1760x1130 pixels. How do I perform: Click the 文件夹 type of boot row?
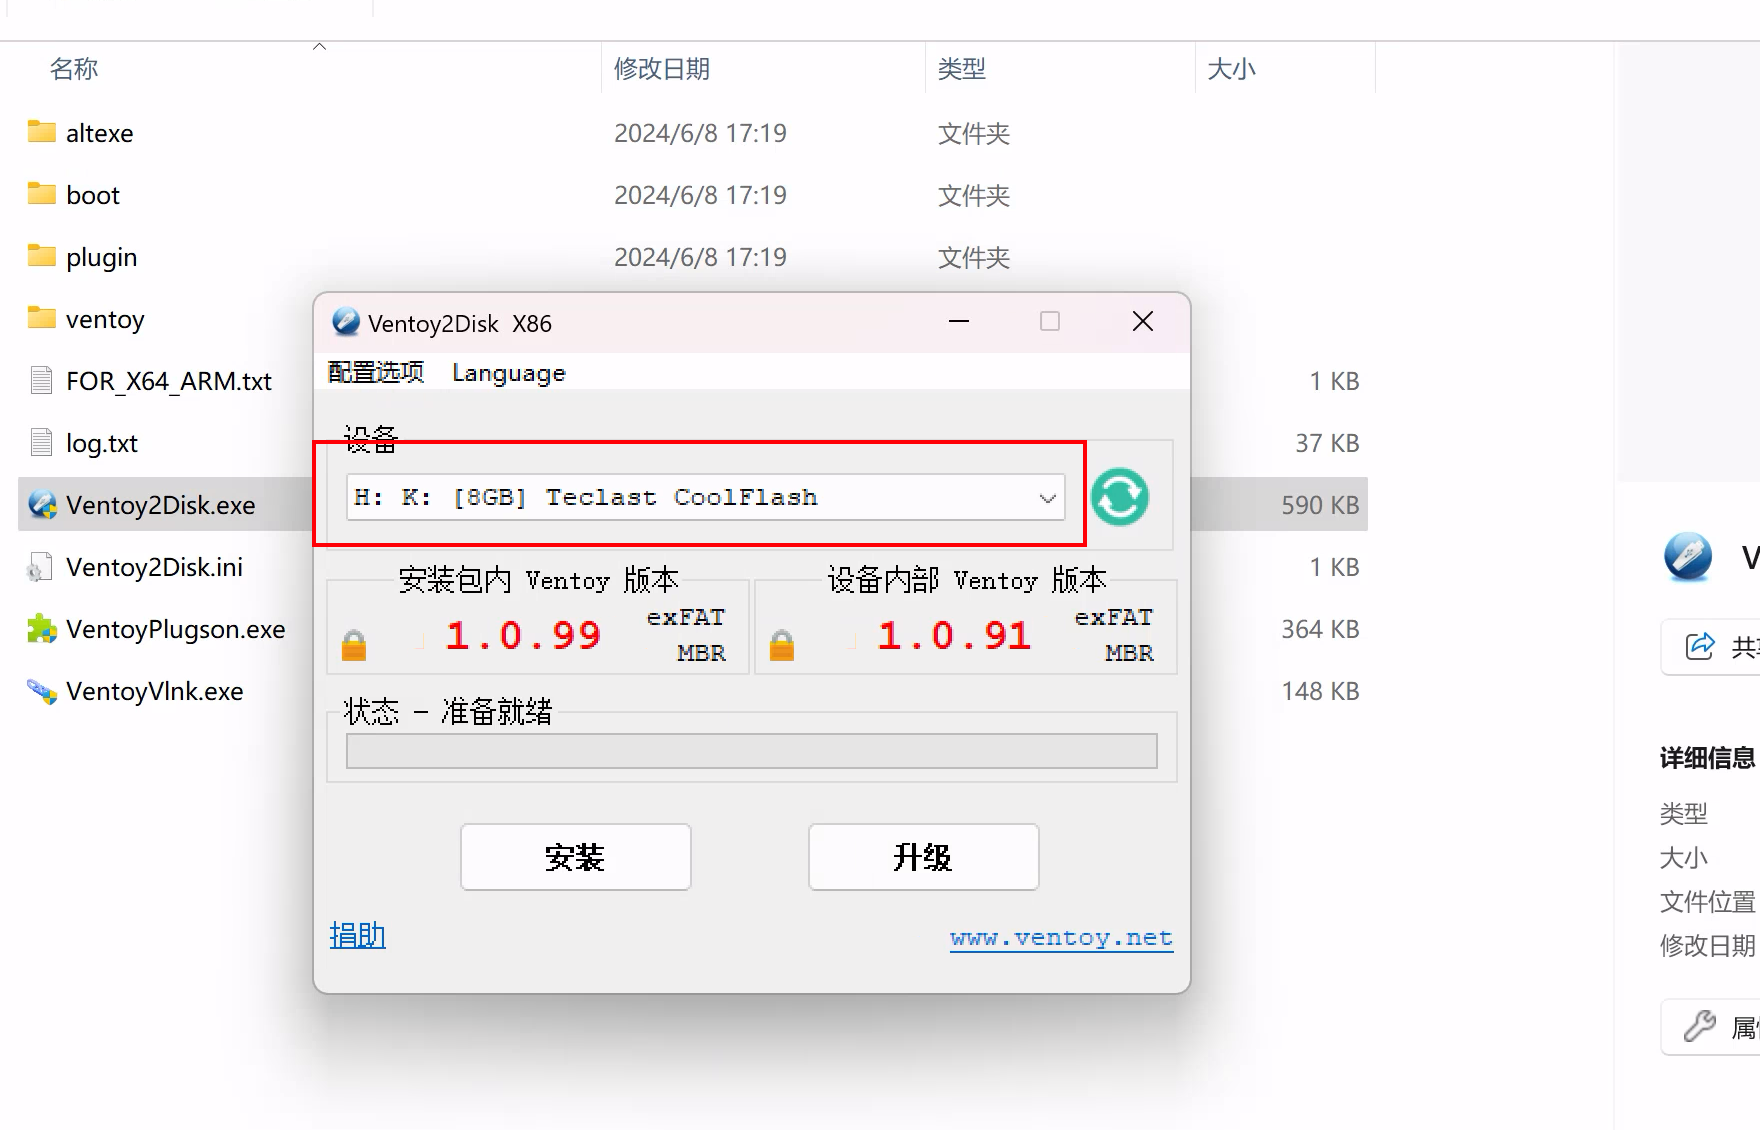click(974, 195)
